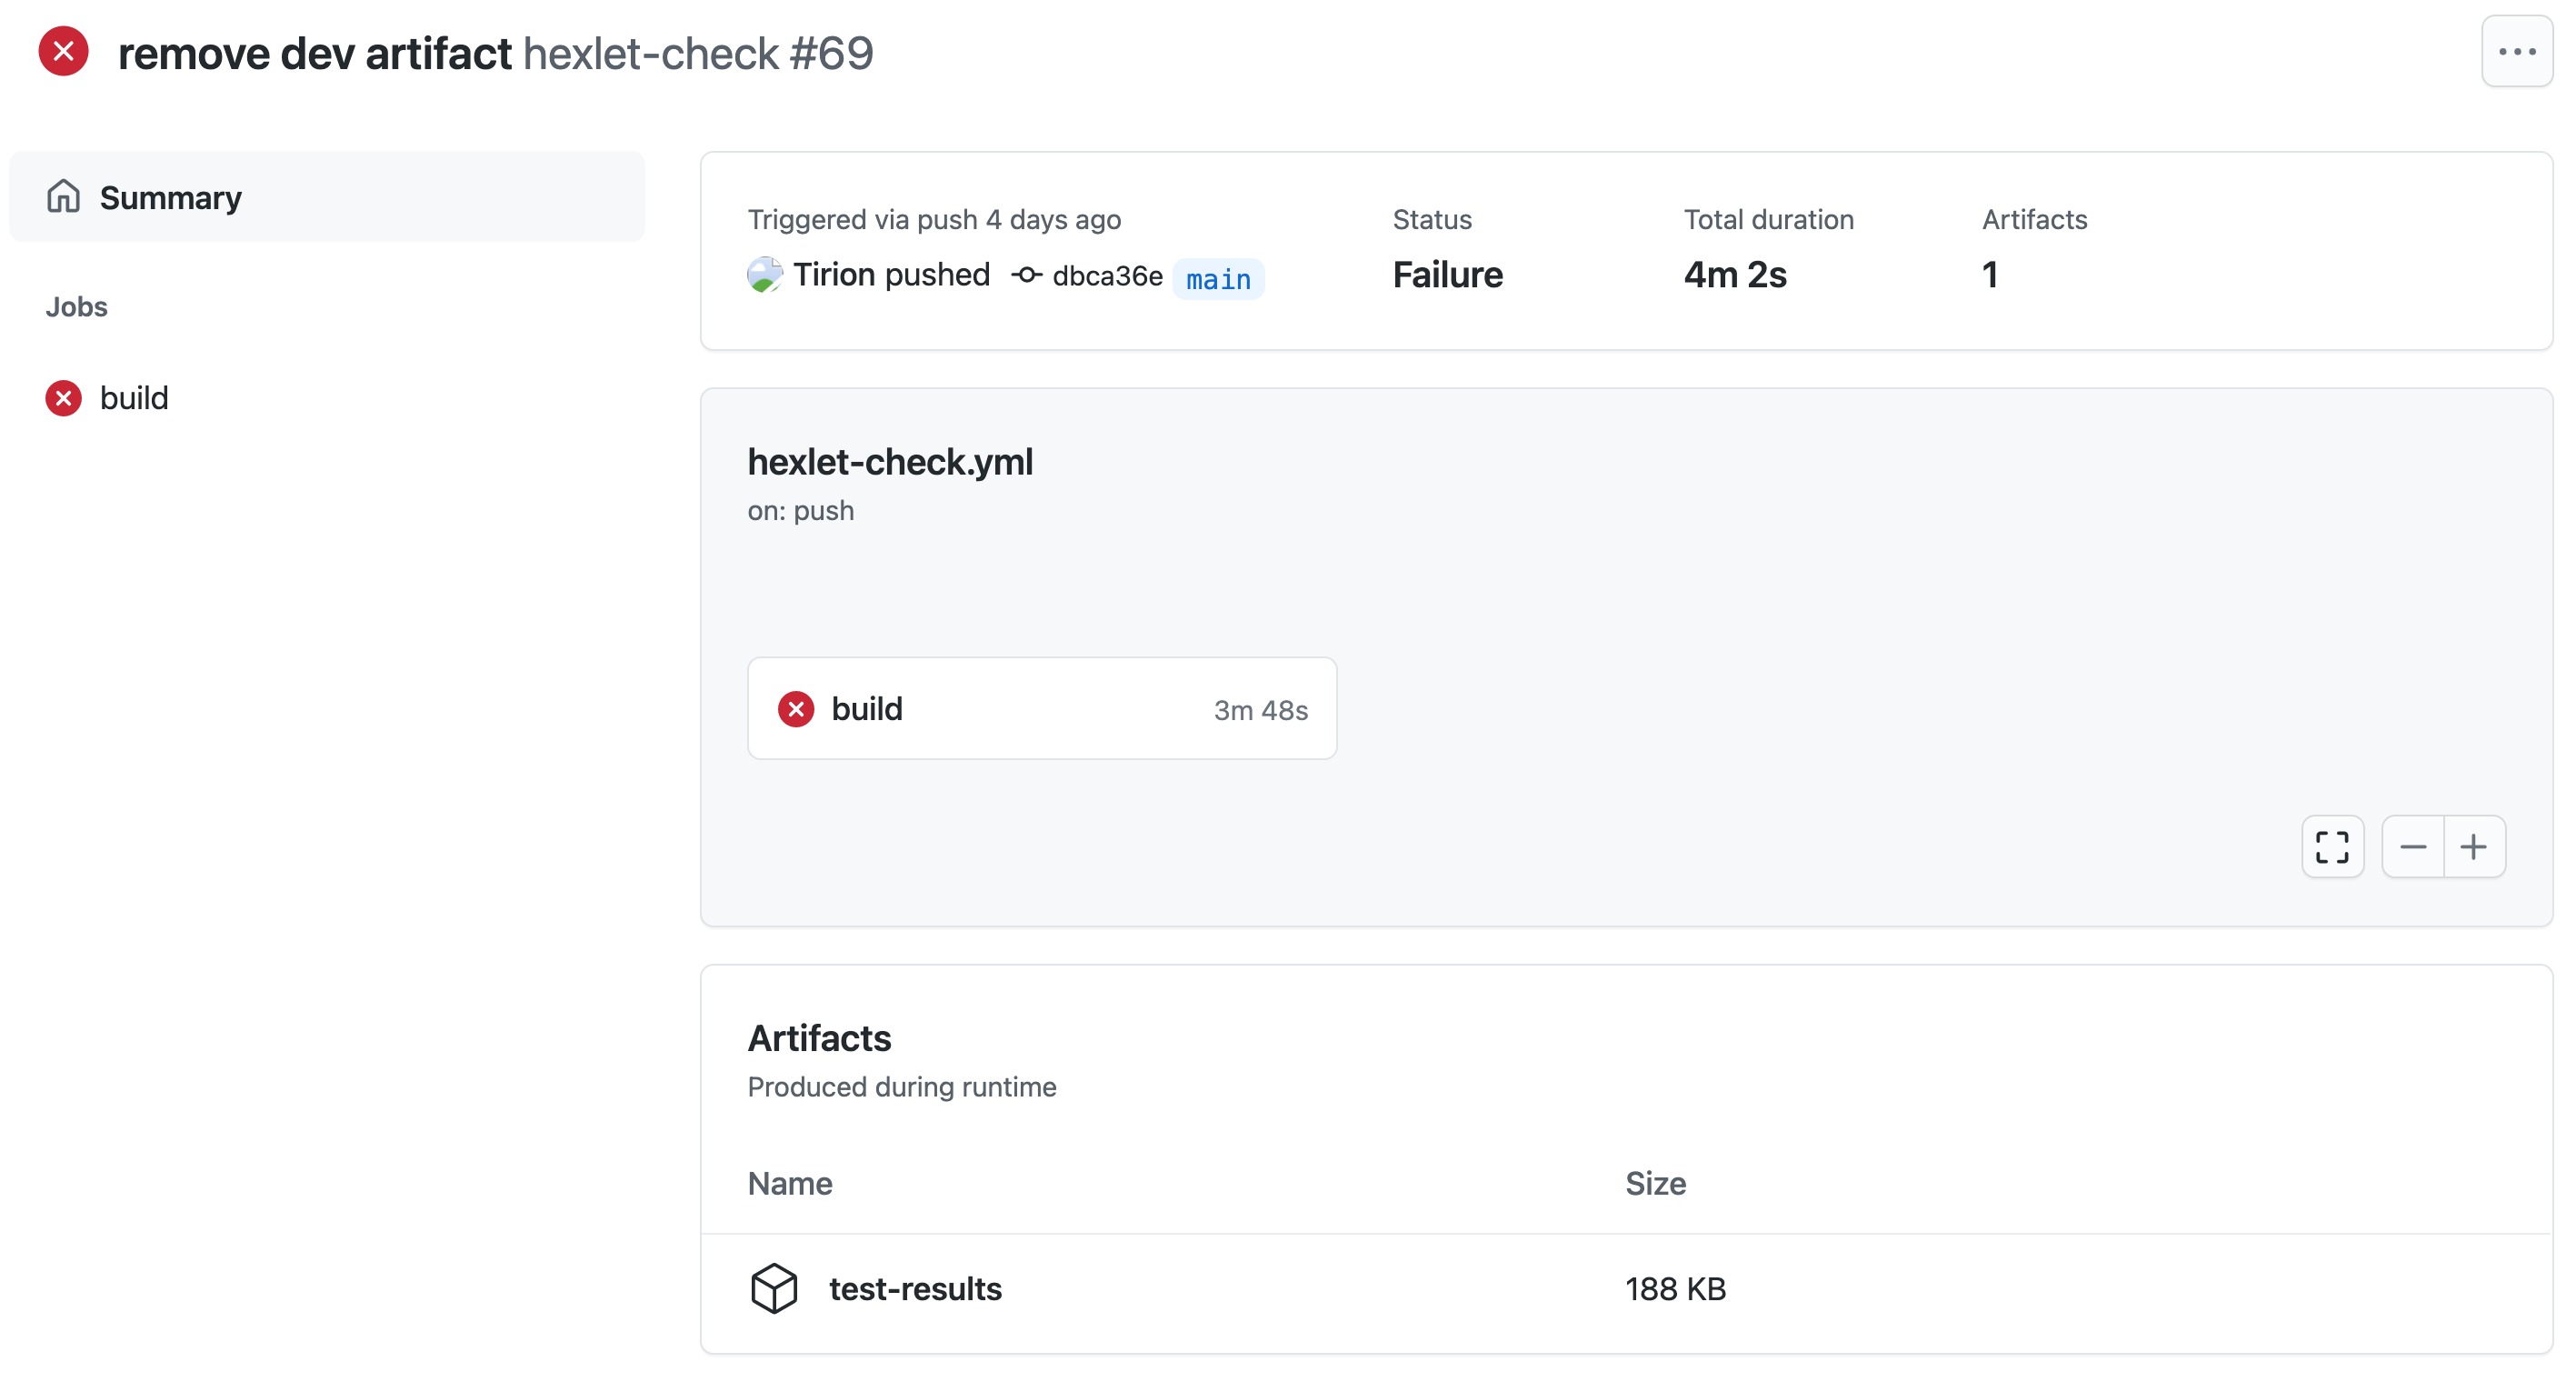Click the hexlet-check.yml workflow file title
Image resolution: width=2576 pixels, height=1382 pixels.
pyautogui.click(x=890, y=462)
